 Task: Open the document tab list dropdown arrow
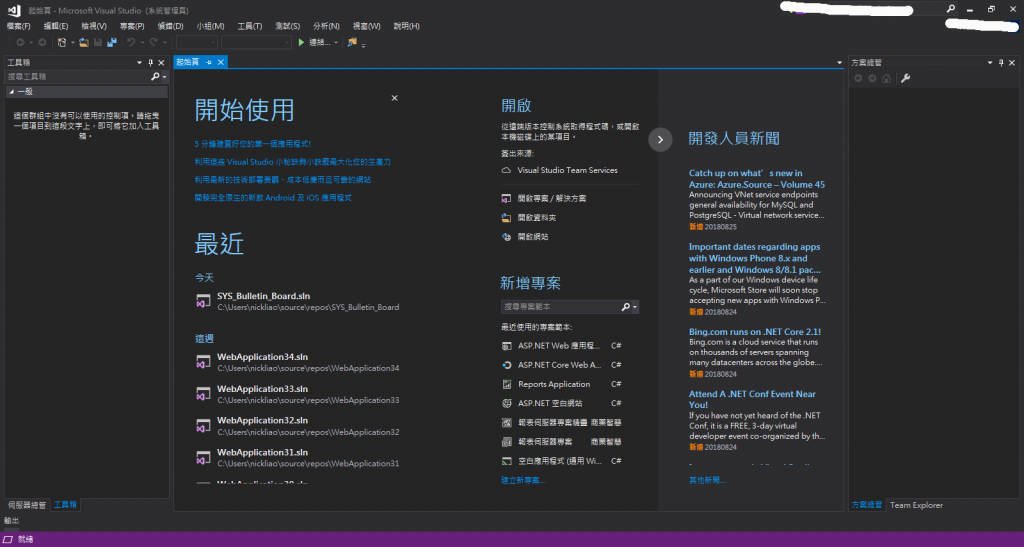[x=840, y=63]
